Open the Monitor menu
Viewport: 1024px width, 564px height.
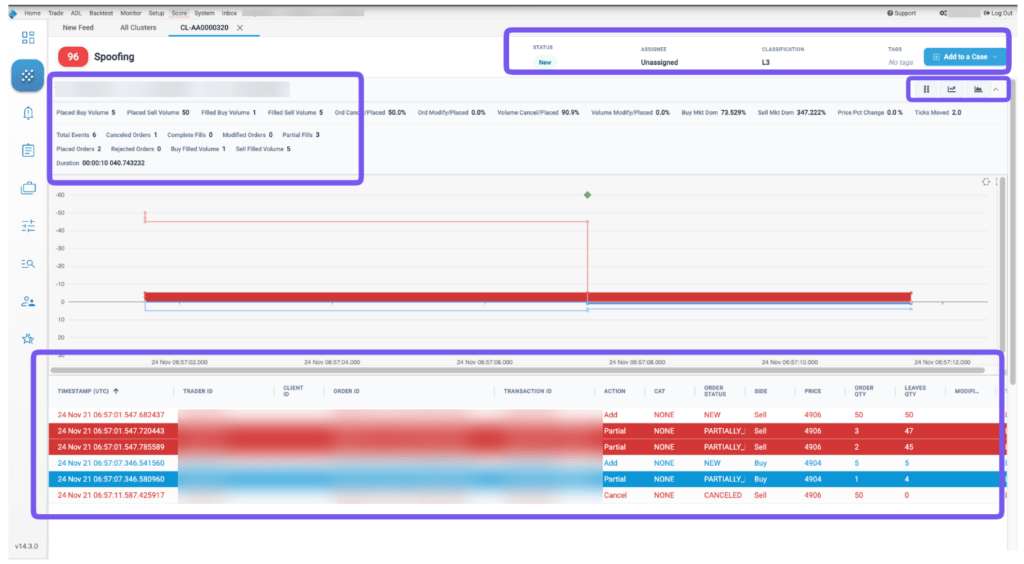pyautogui.click(x=131, y=13)
